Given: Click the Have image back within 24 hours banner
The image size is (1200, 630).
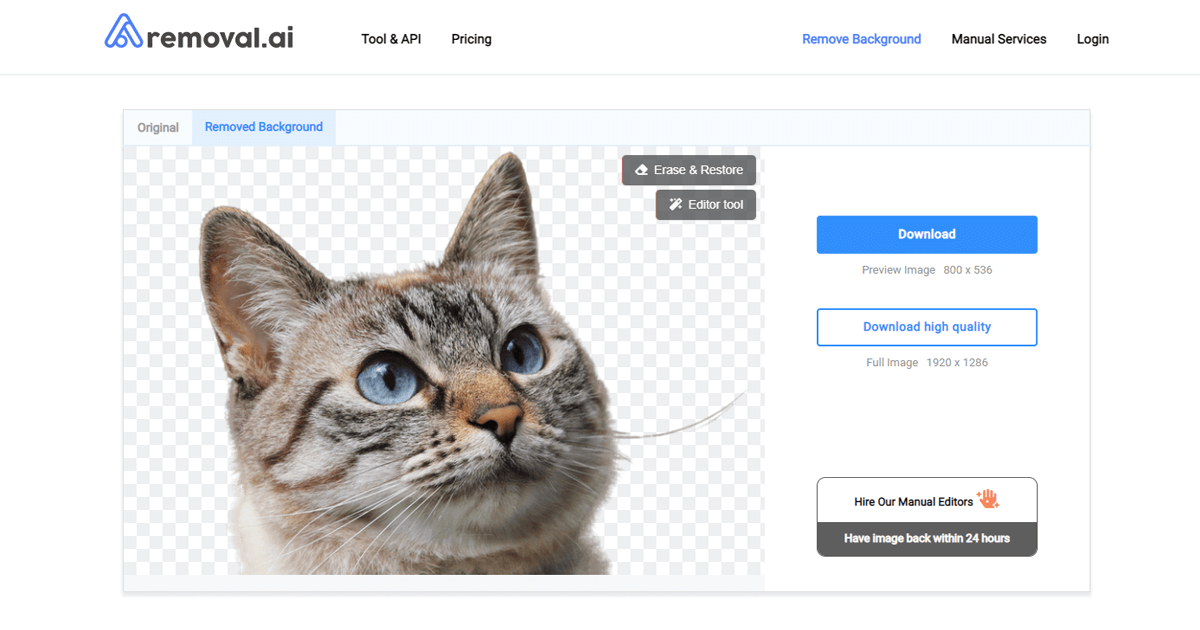Looking at the screenshot, I should tap(927, 539).
